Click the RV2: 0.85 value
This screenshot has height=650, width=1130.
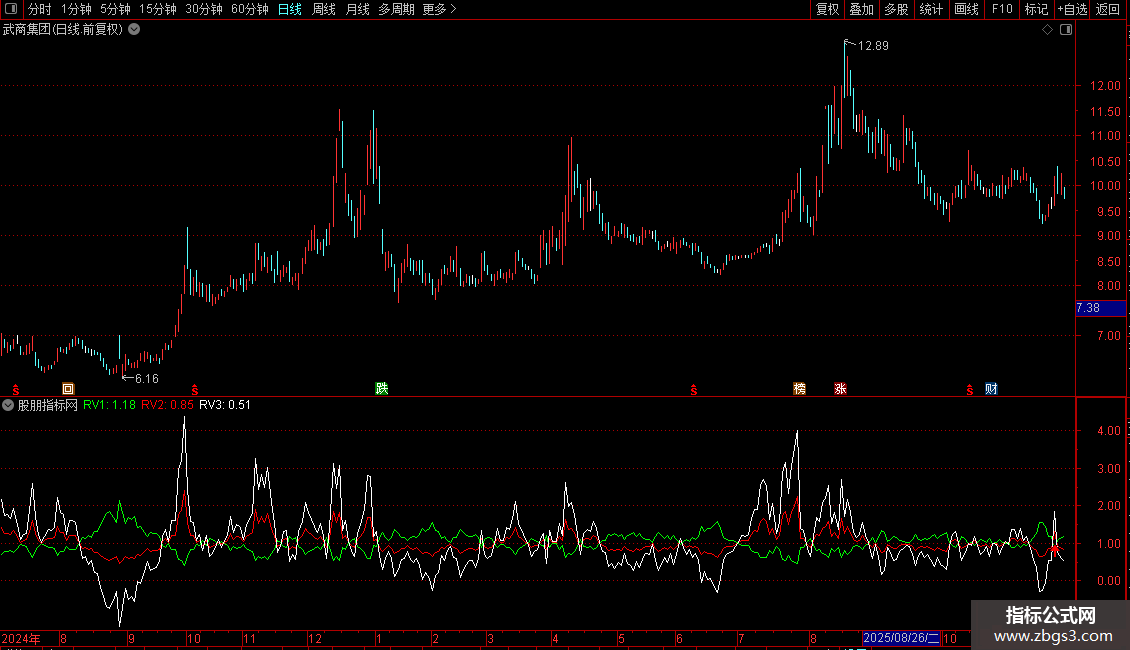(167, 405)
